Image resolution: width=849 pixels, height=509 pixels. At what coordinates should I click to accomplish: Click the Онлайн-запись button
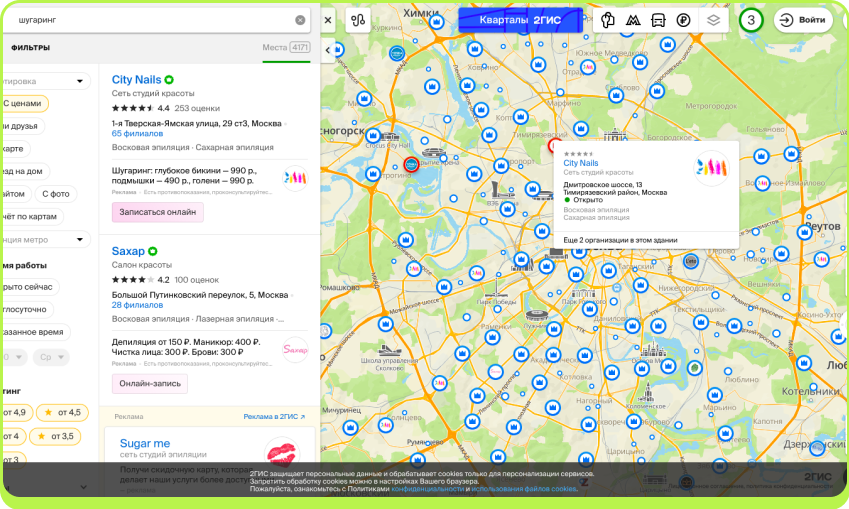tap(150, 383)
